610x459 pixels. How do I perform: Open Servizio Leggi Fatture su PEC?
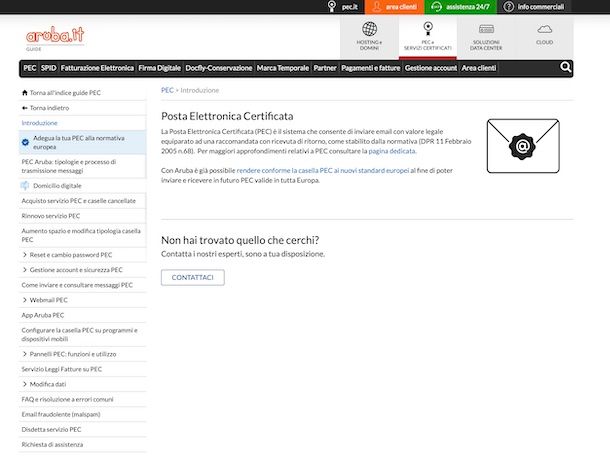[61, 369]
